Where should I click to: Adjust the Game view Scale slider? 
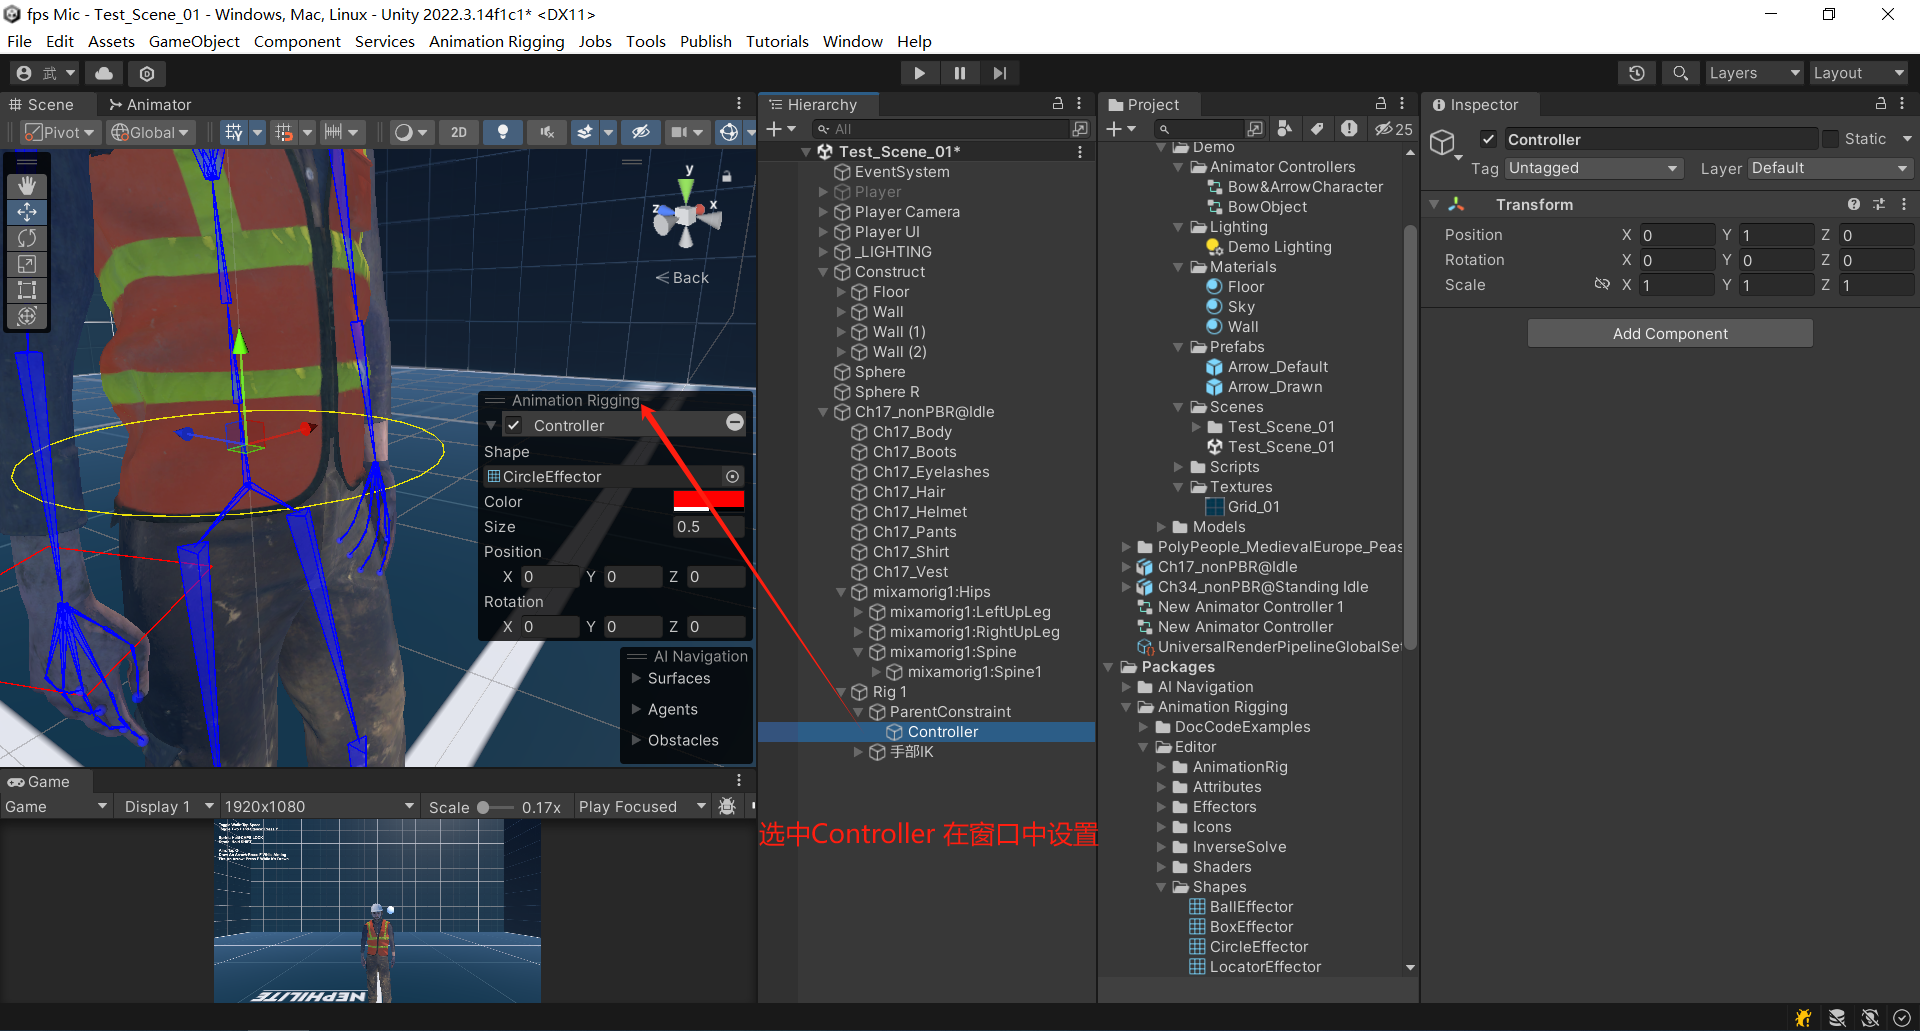pos(483,807)
